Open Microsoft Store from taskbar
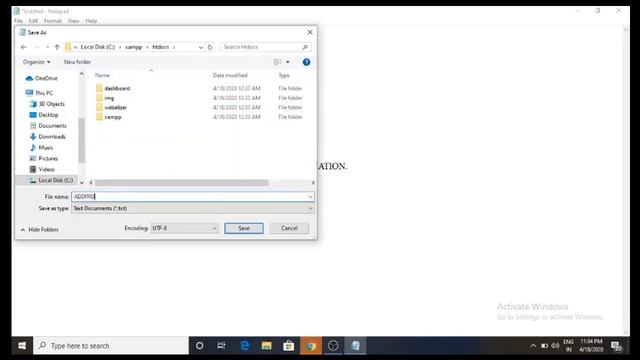The image size is (640, 360). pos(289,346)
